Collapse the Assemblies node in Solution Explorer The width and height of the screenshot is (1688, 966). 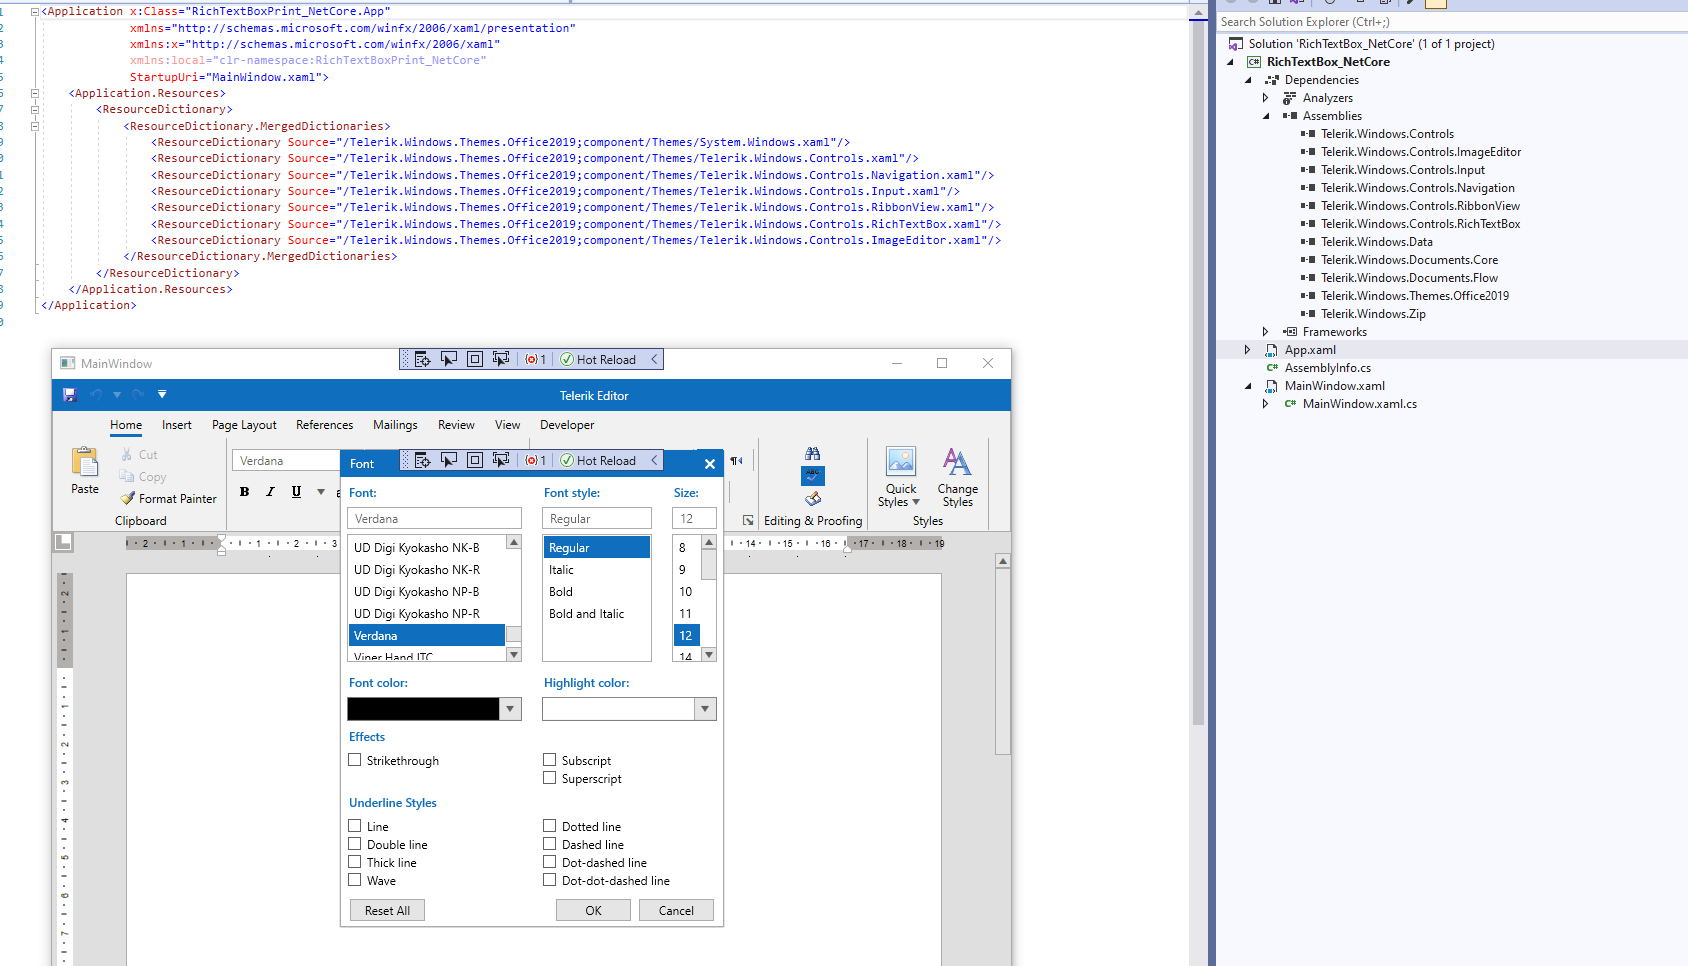(1265, 116)
